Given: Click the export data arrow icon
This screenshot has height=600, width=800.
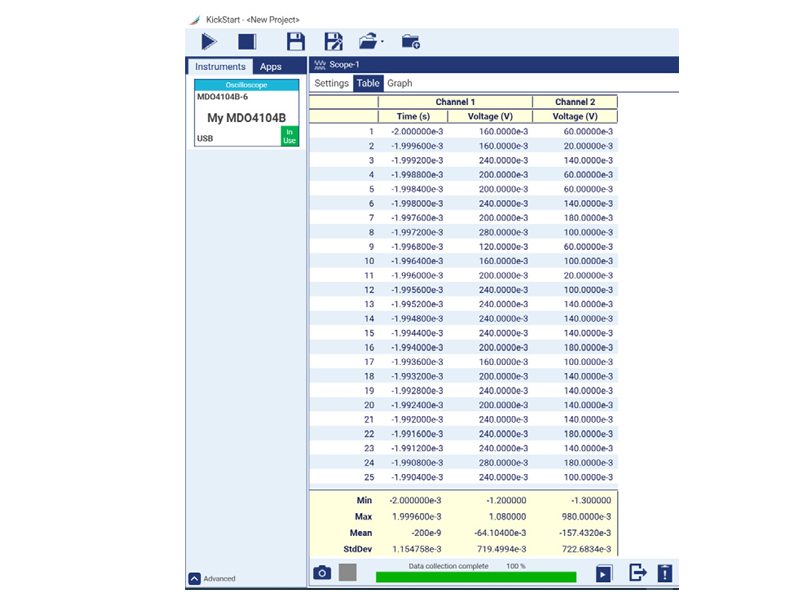Looking at the screenshot, I should tap(637, 573).
